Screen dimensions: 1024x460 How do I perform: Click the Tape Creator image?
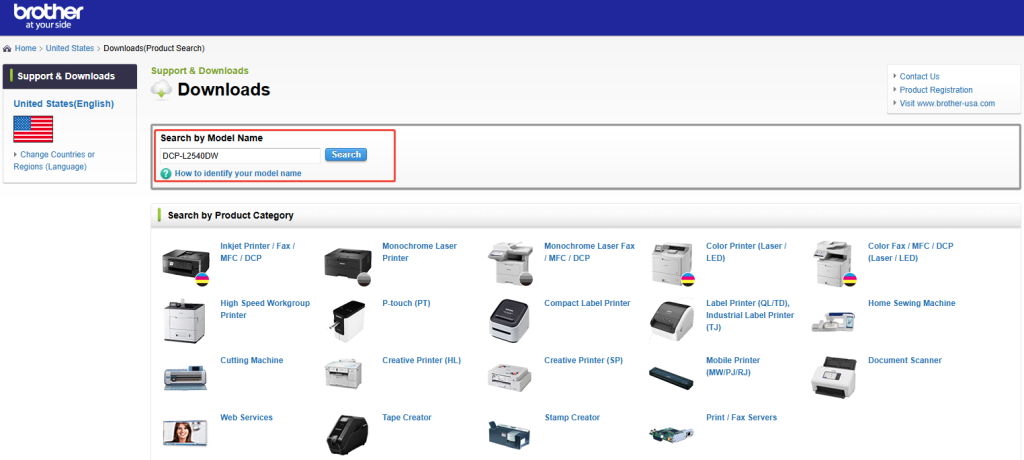[346, 435]
